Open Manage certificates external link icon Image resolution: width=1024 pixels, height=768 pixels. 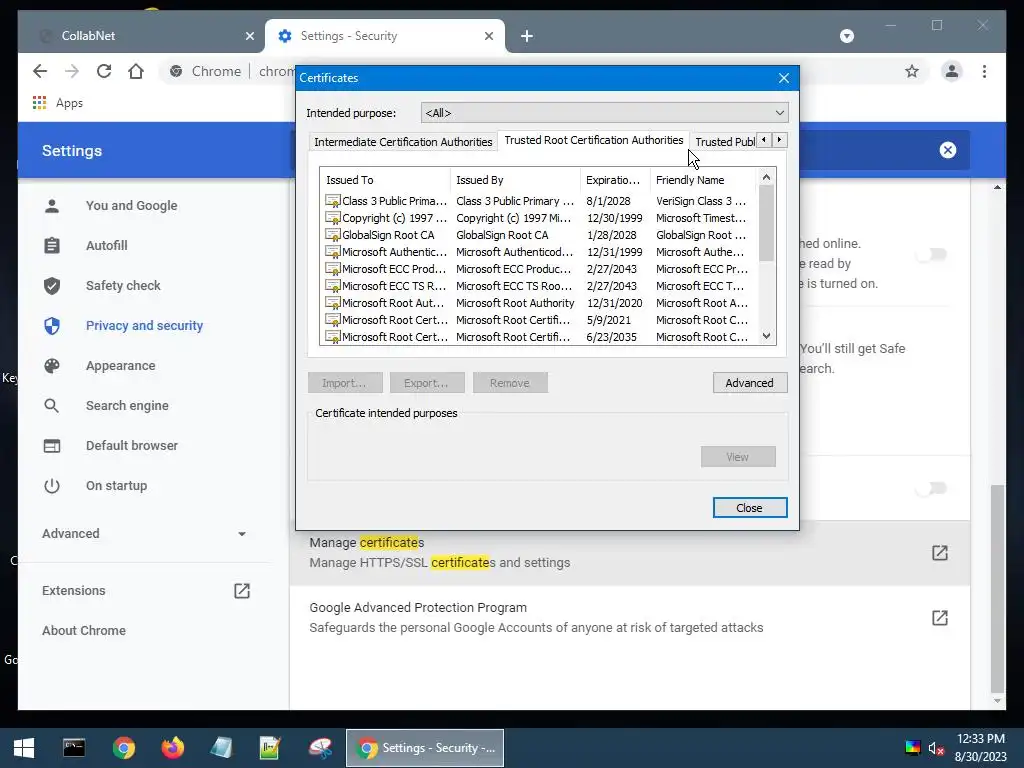[939, 552]
